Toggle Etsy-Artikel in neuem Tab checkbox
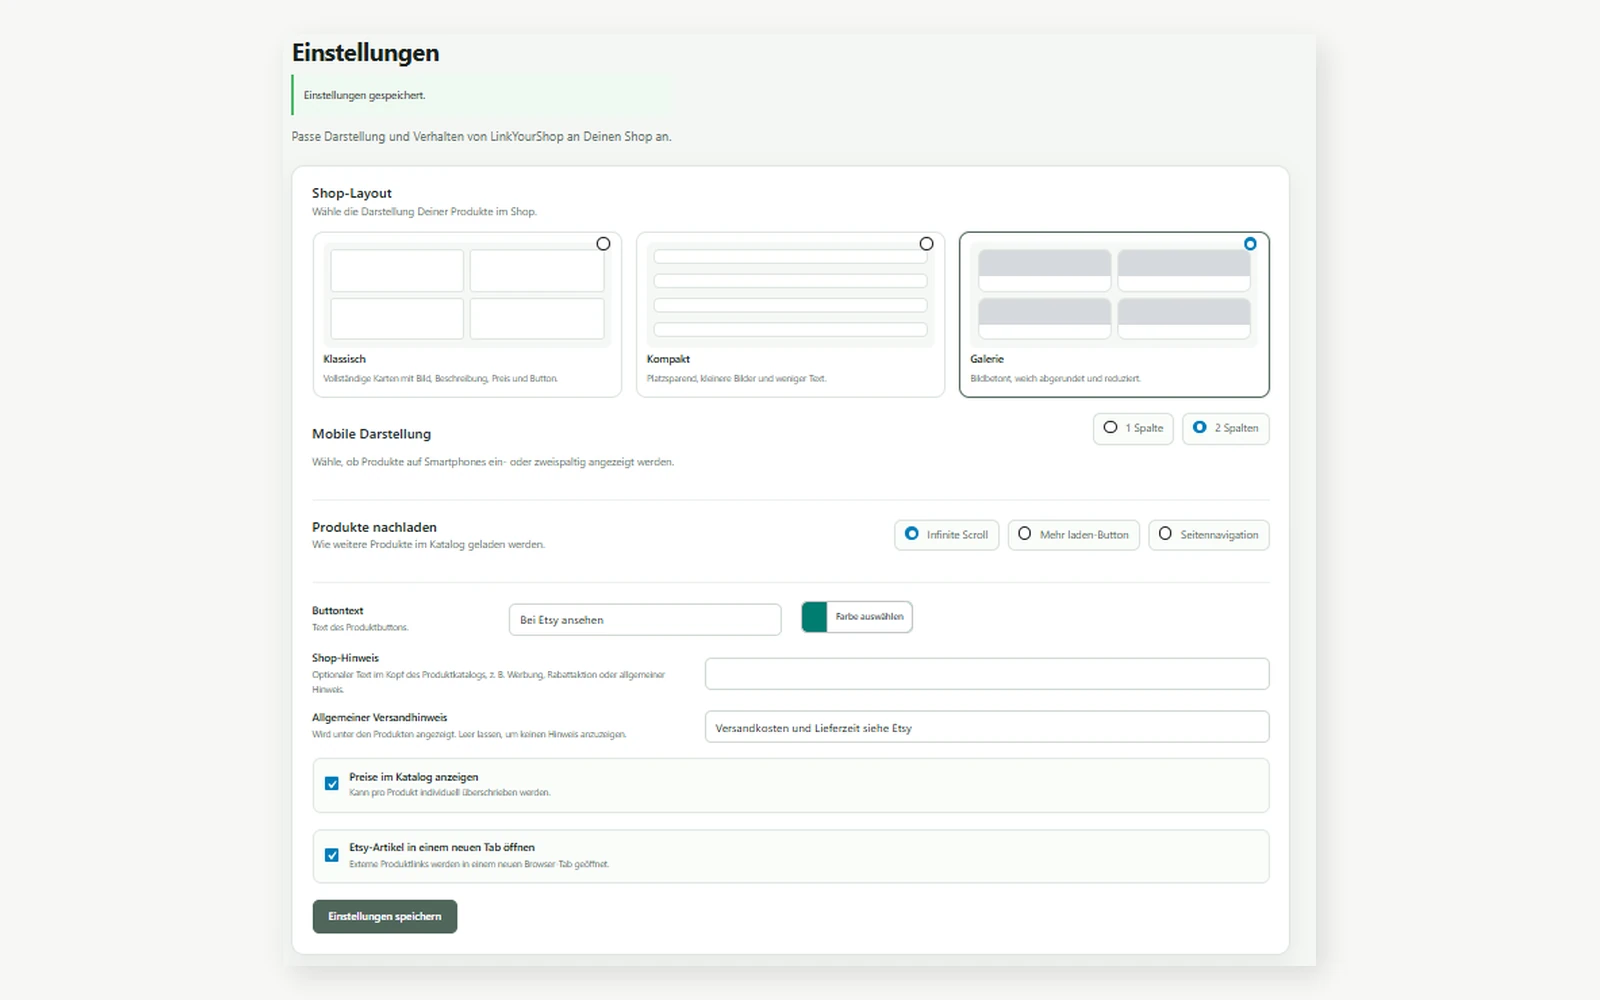This screenshot has height=1000, width=1600. tap(331, 855)
